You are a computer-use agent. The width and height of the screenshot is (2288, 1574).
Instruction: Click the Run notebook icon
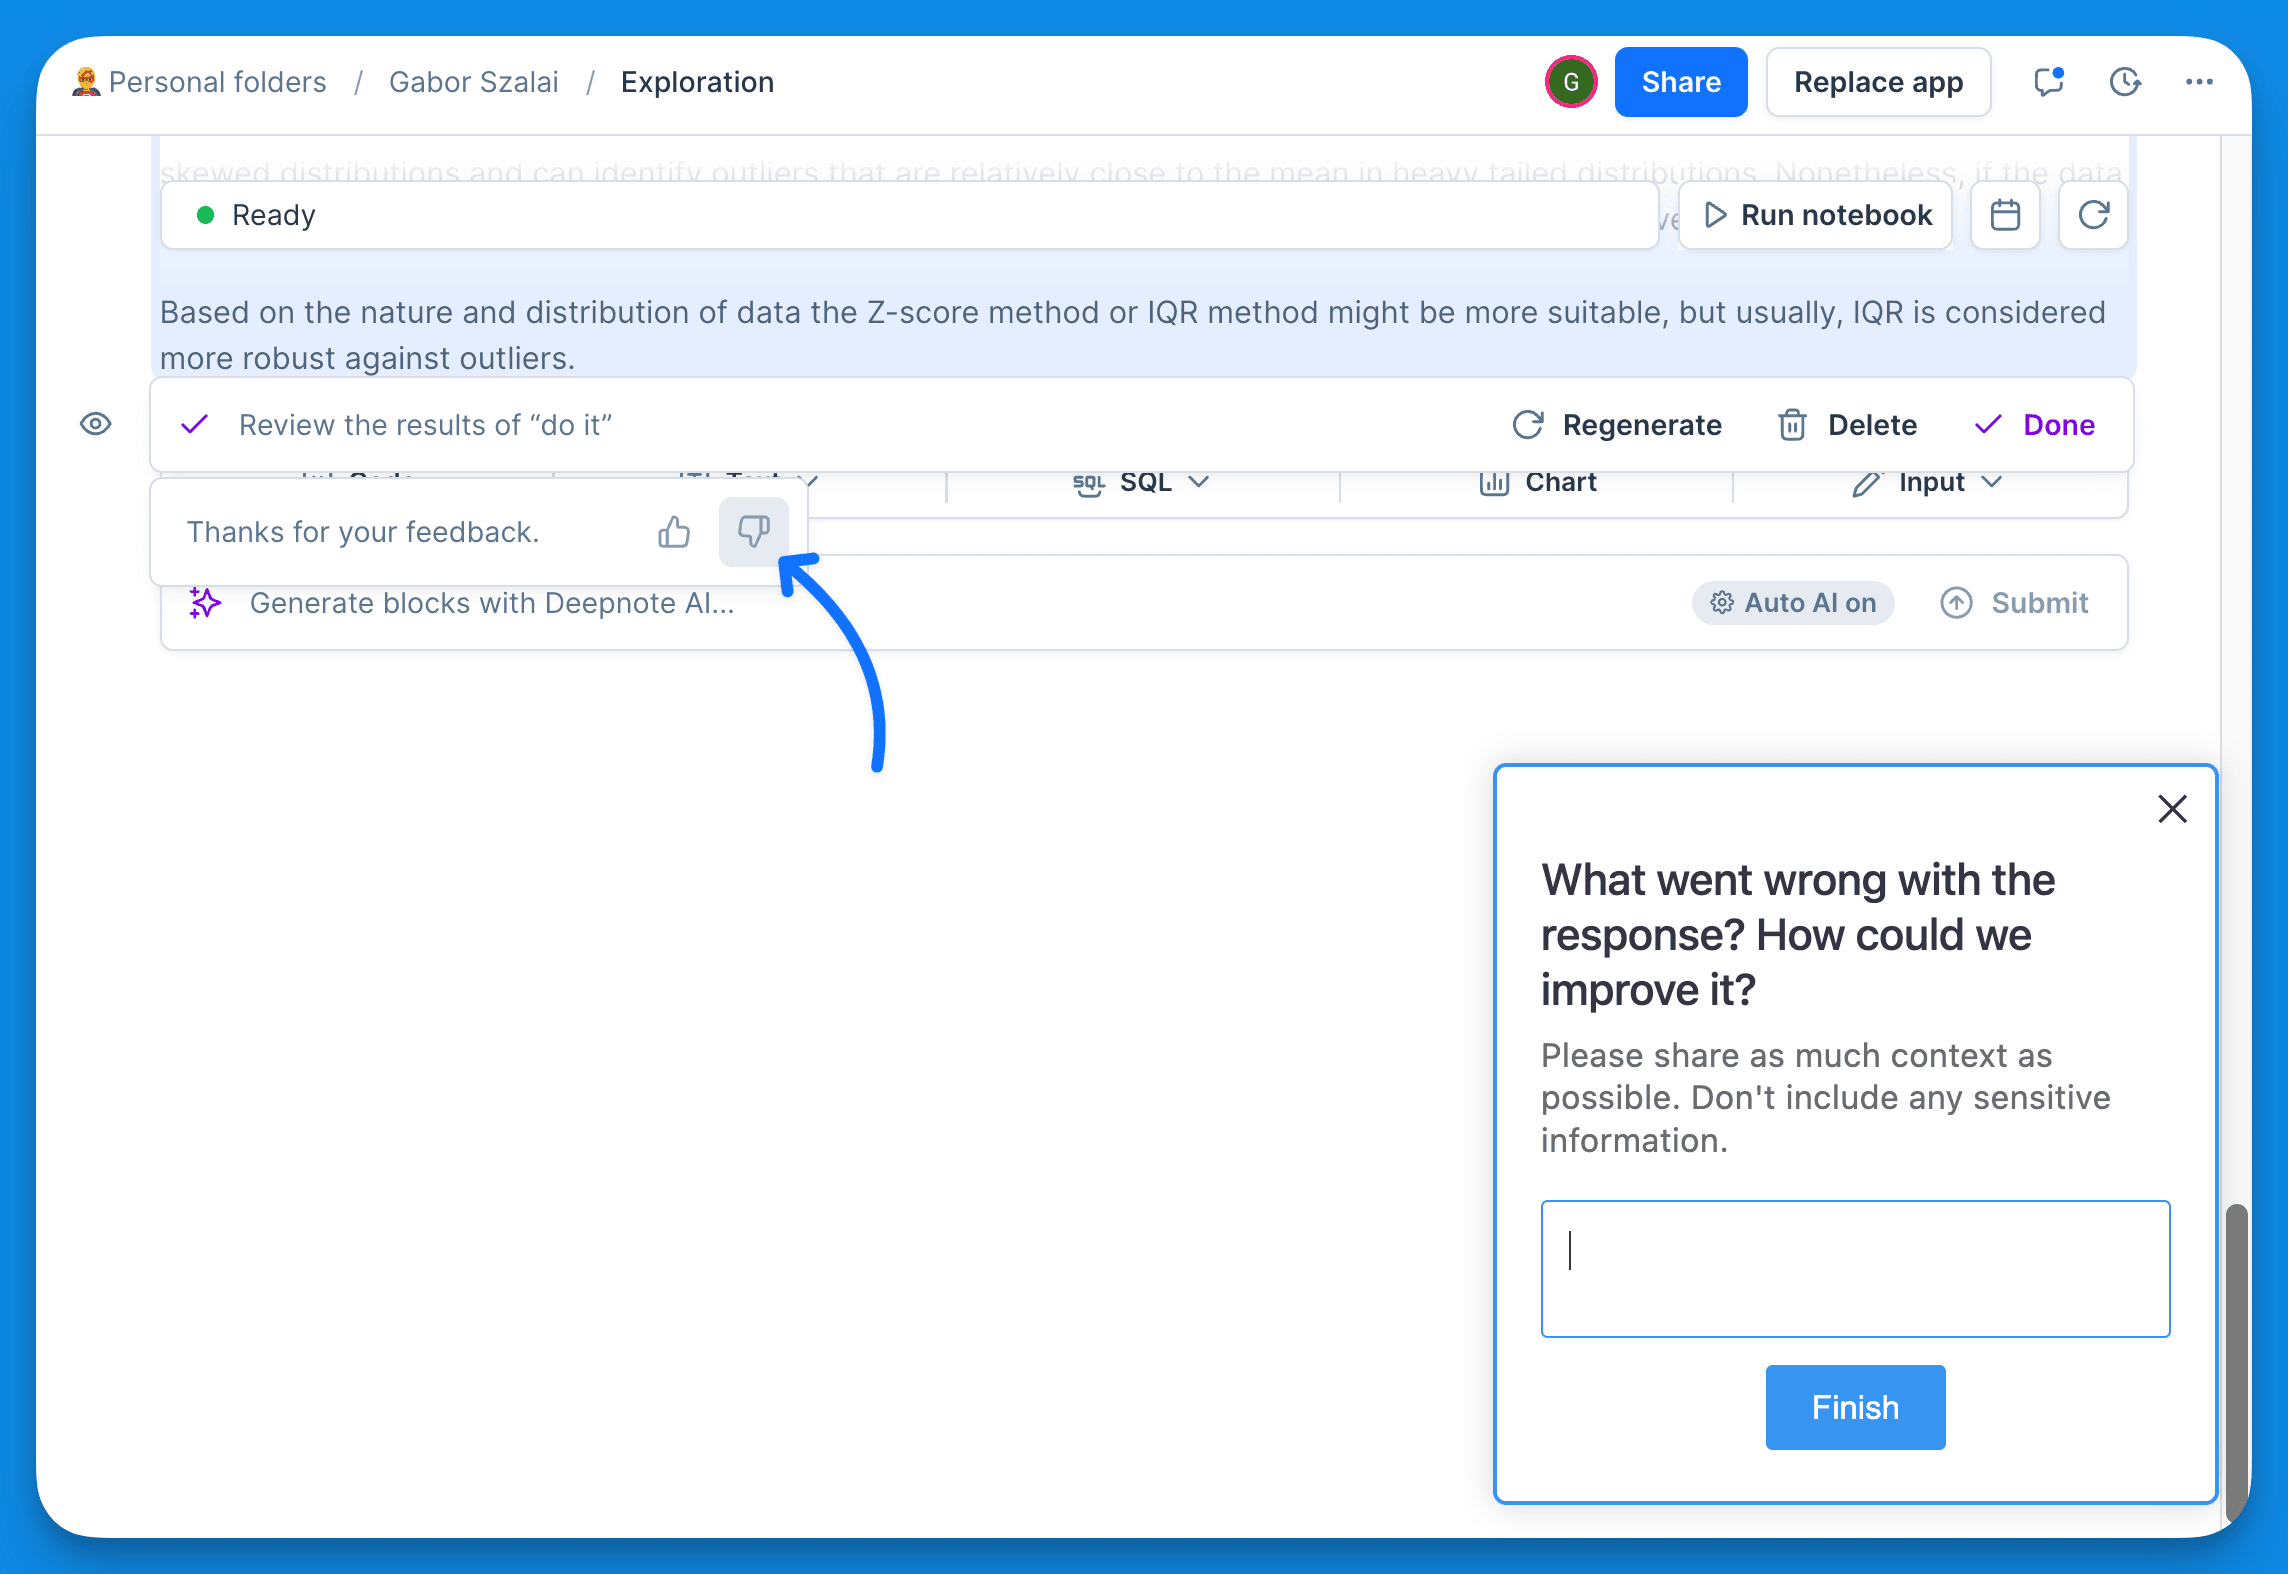[x=1714, y=214]
